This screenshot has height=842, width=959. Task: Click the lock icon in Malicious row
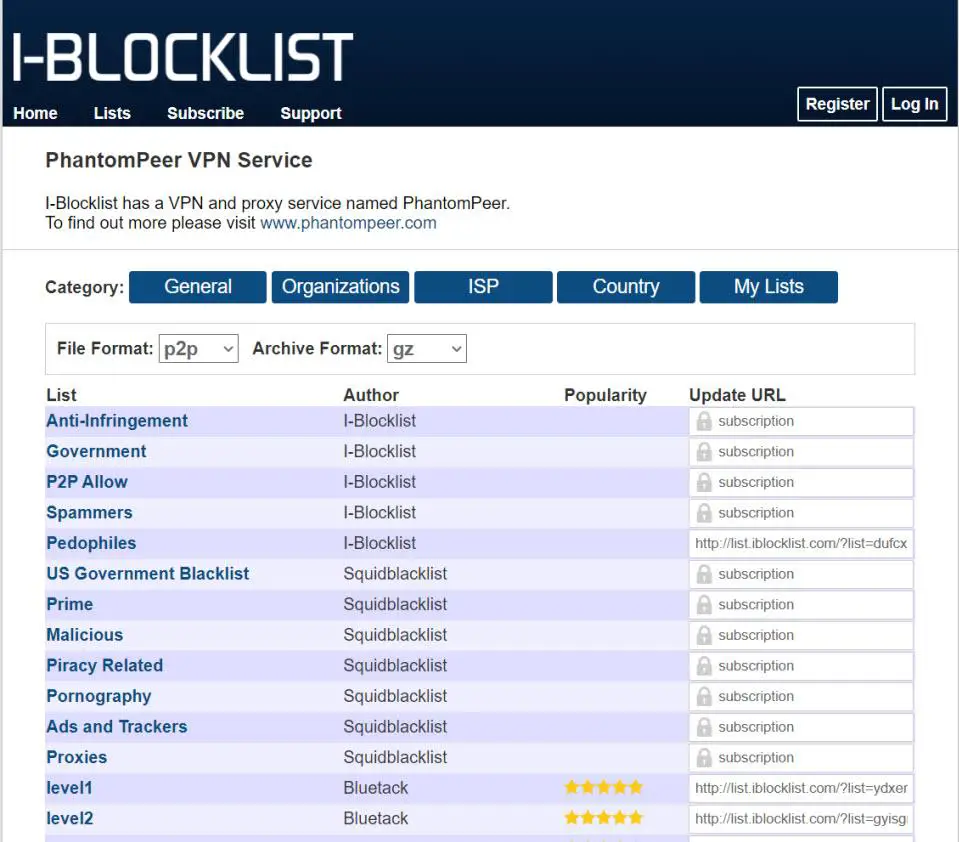click(x=704, y=635)
